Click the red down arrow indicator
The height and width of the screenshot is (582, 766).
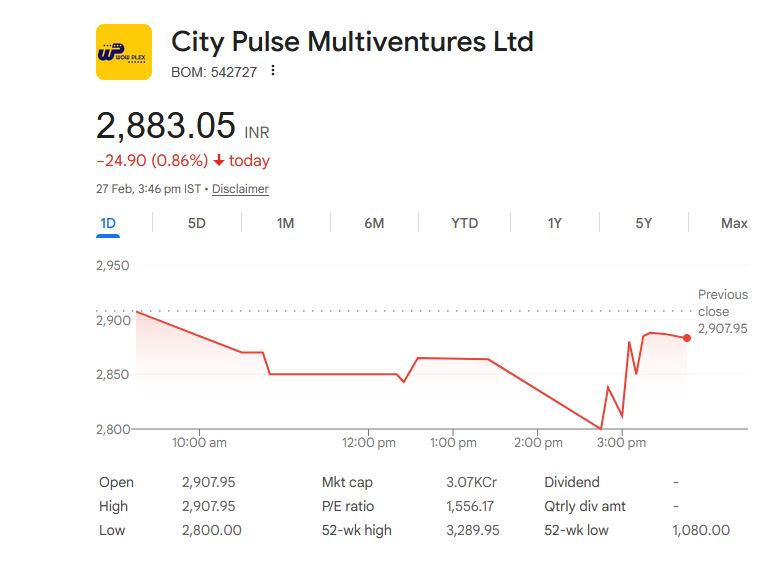point(219,161)
